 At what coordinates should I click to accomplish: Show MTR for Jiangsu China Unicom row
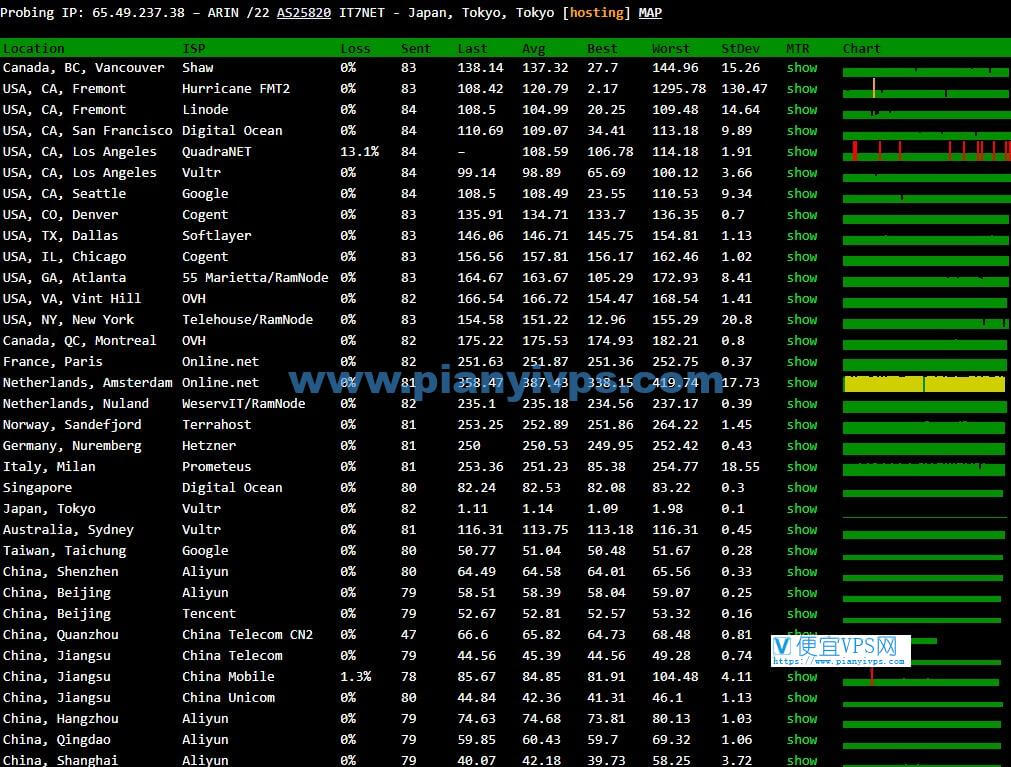pos(801,698)
